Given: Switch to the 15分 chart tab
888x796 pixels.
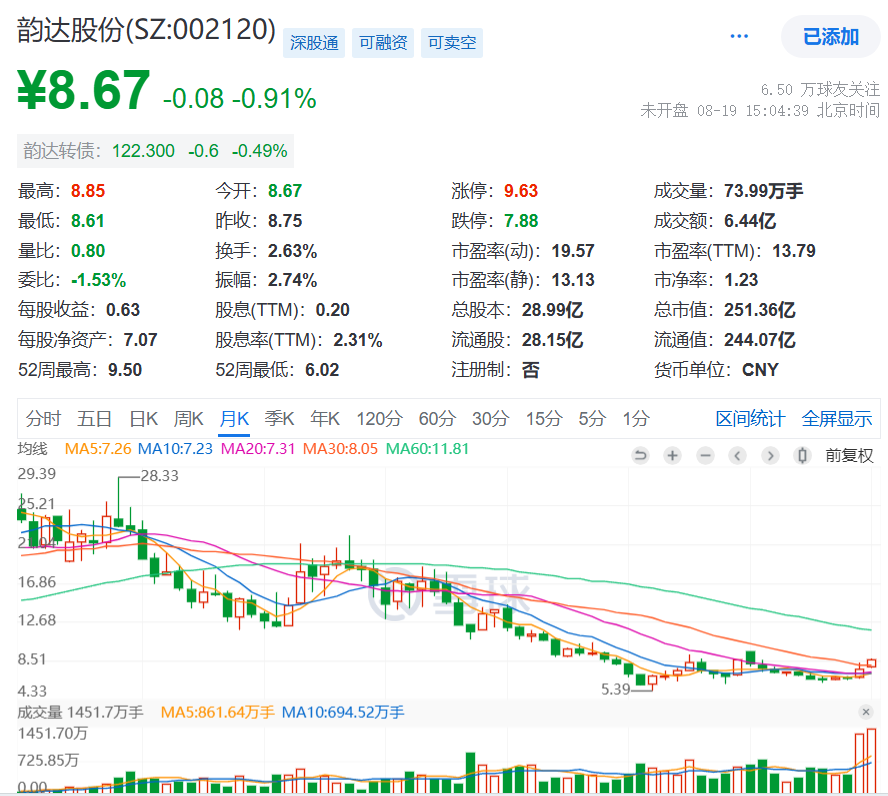Looking at the screenshot, I should pyautogui.click(x=544, y=419).
